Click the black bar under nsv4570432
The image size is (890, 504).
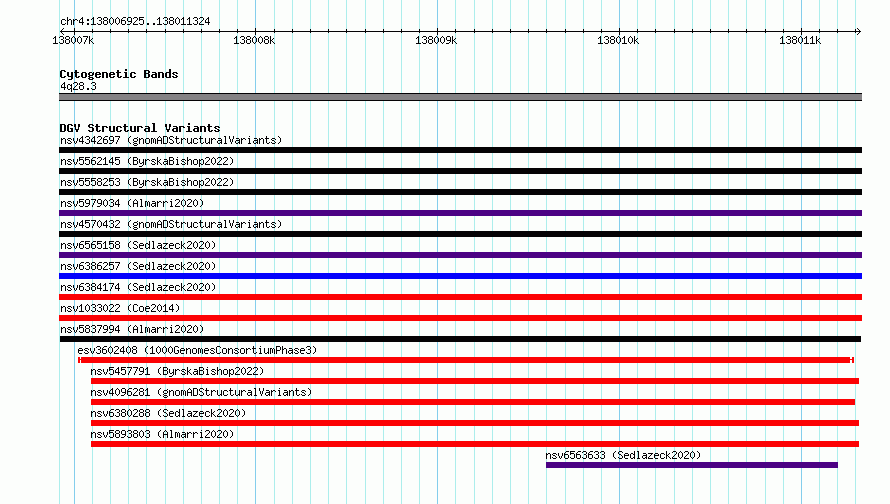(x=460, y=234)
